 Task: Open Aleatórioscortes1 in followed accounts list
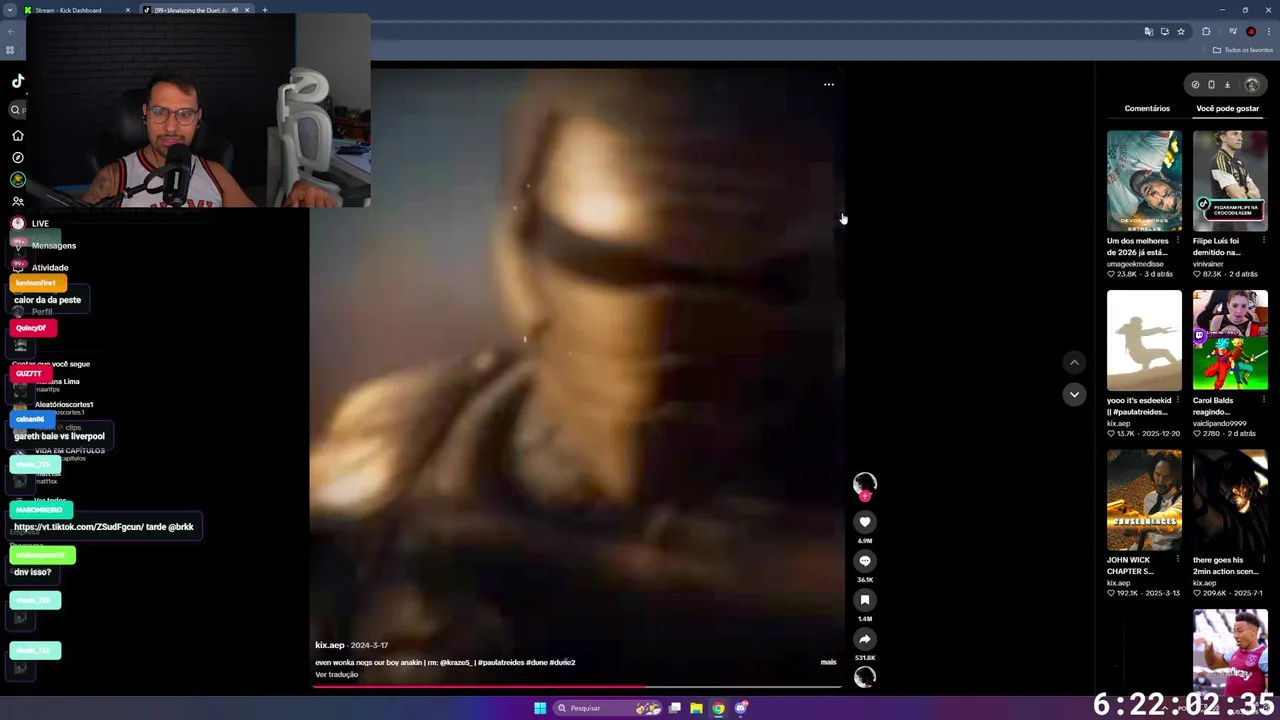click(64, 404)
